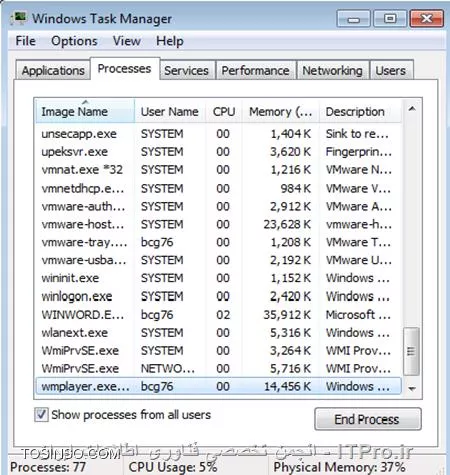Click the scrollbar down arrow
Image resolution: width=450 pixels, height=475 pixels.
(x=412, y=389)
